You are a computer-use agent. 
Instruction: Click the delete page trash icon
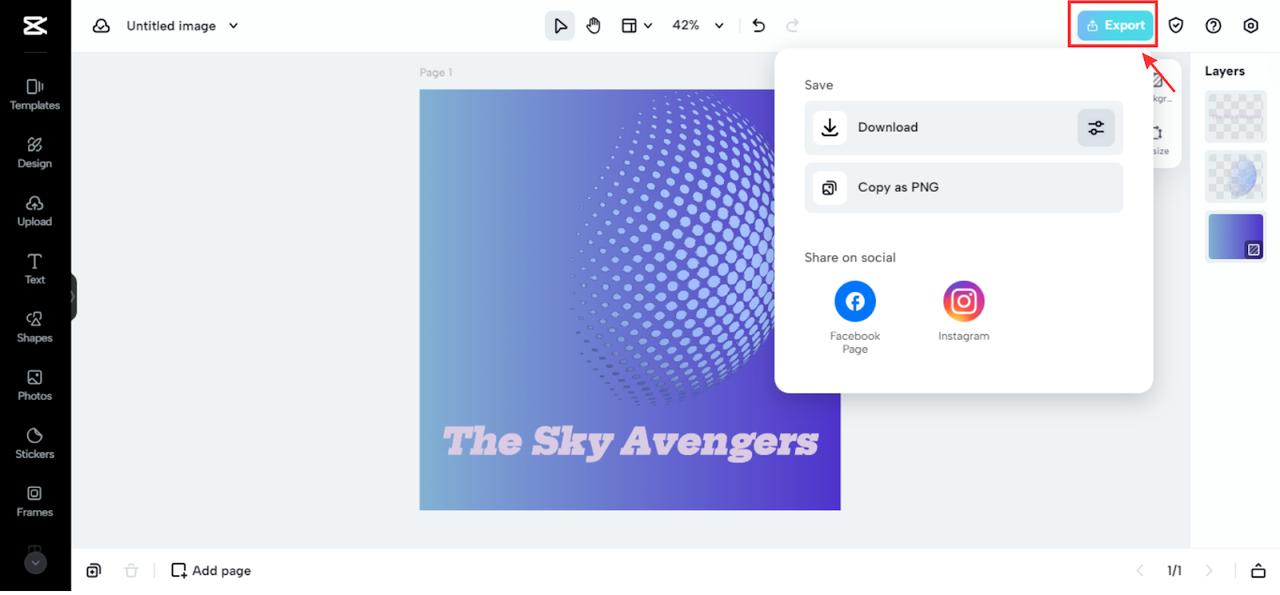[131, 571]
